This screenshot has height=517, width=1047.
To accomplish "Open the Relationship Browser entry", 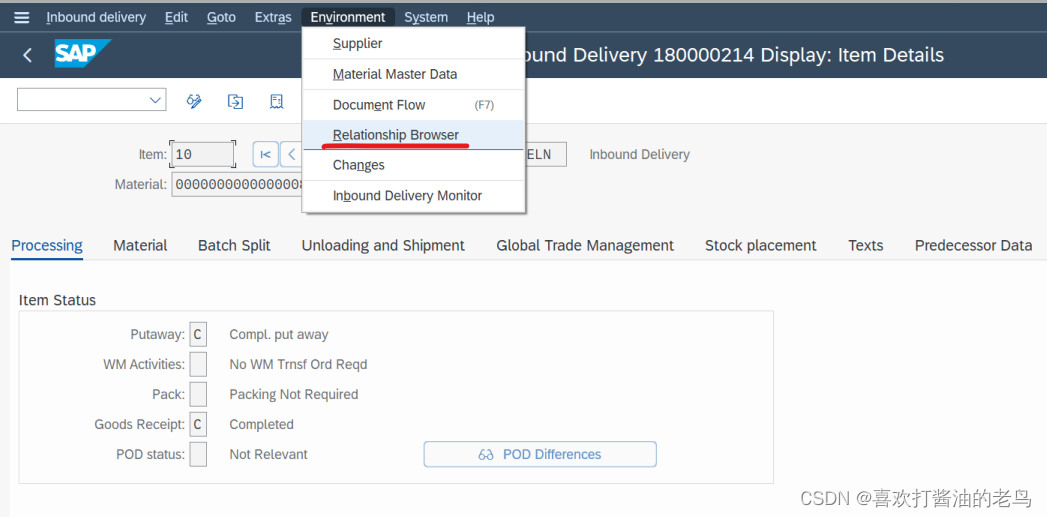I will (x=413, y=135).
